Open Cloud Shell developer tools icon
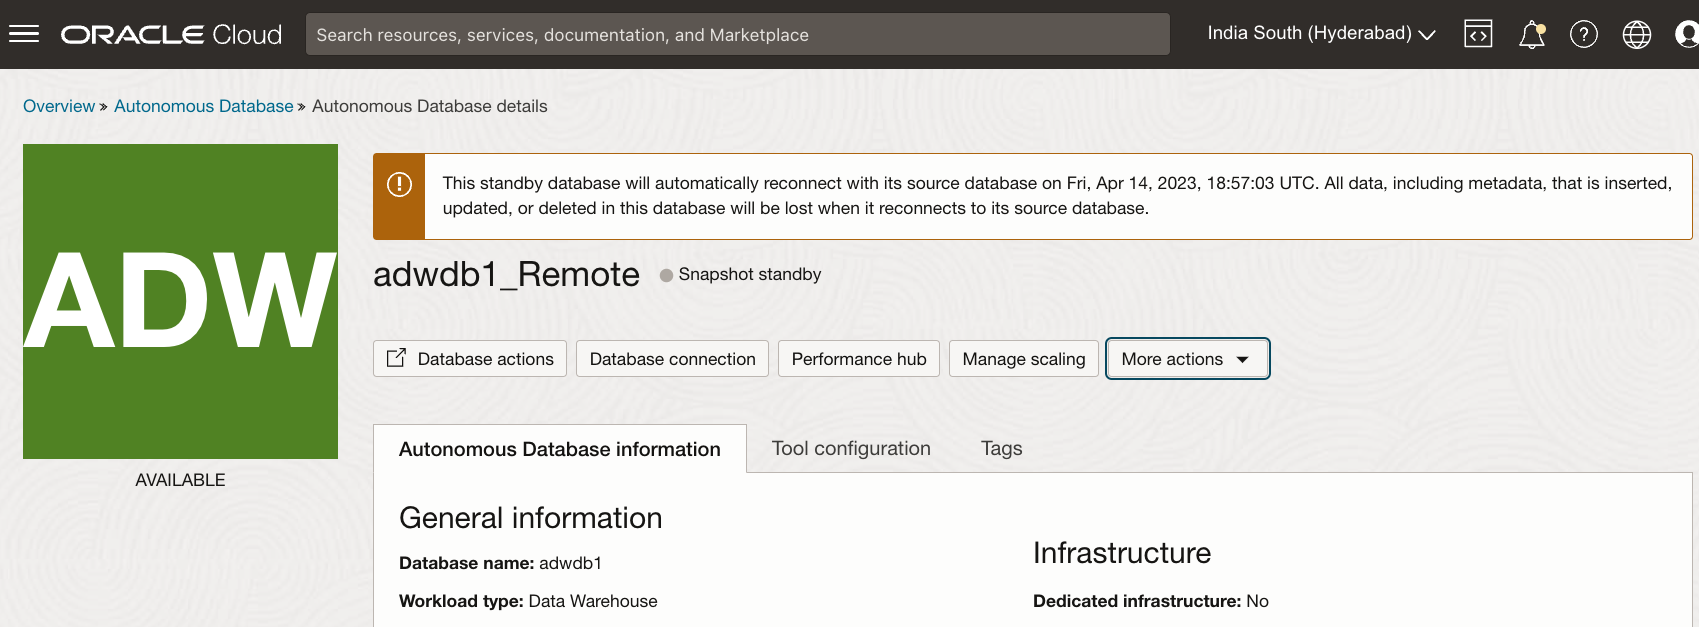1699x627 pixels. (x=1478, y=34)
